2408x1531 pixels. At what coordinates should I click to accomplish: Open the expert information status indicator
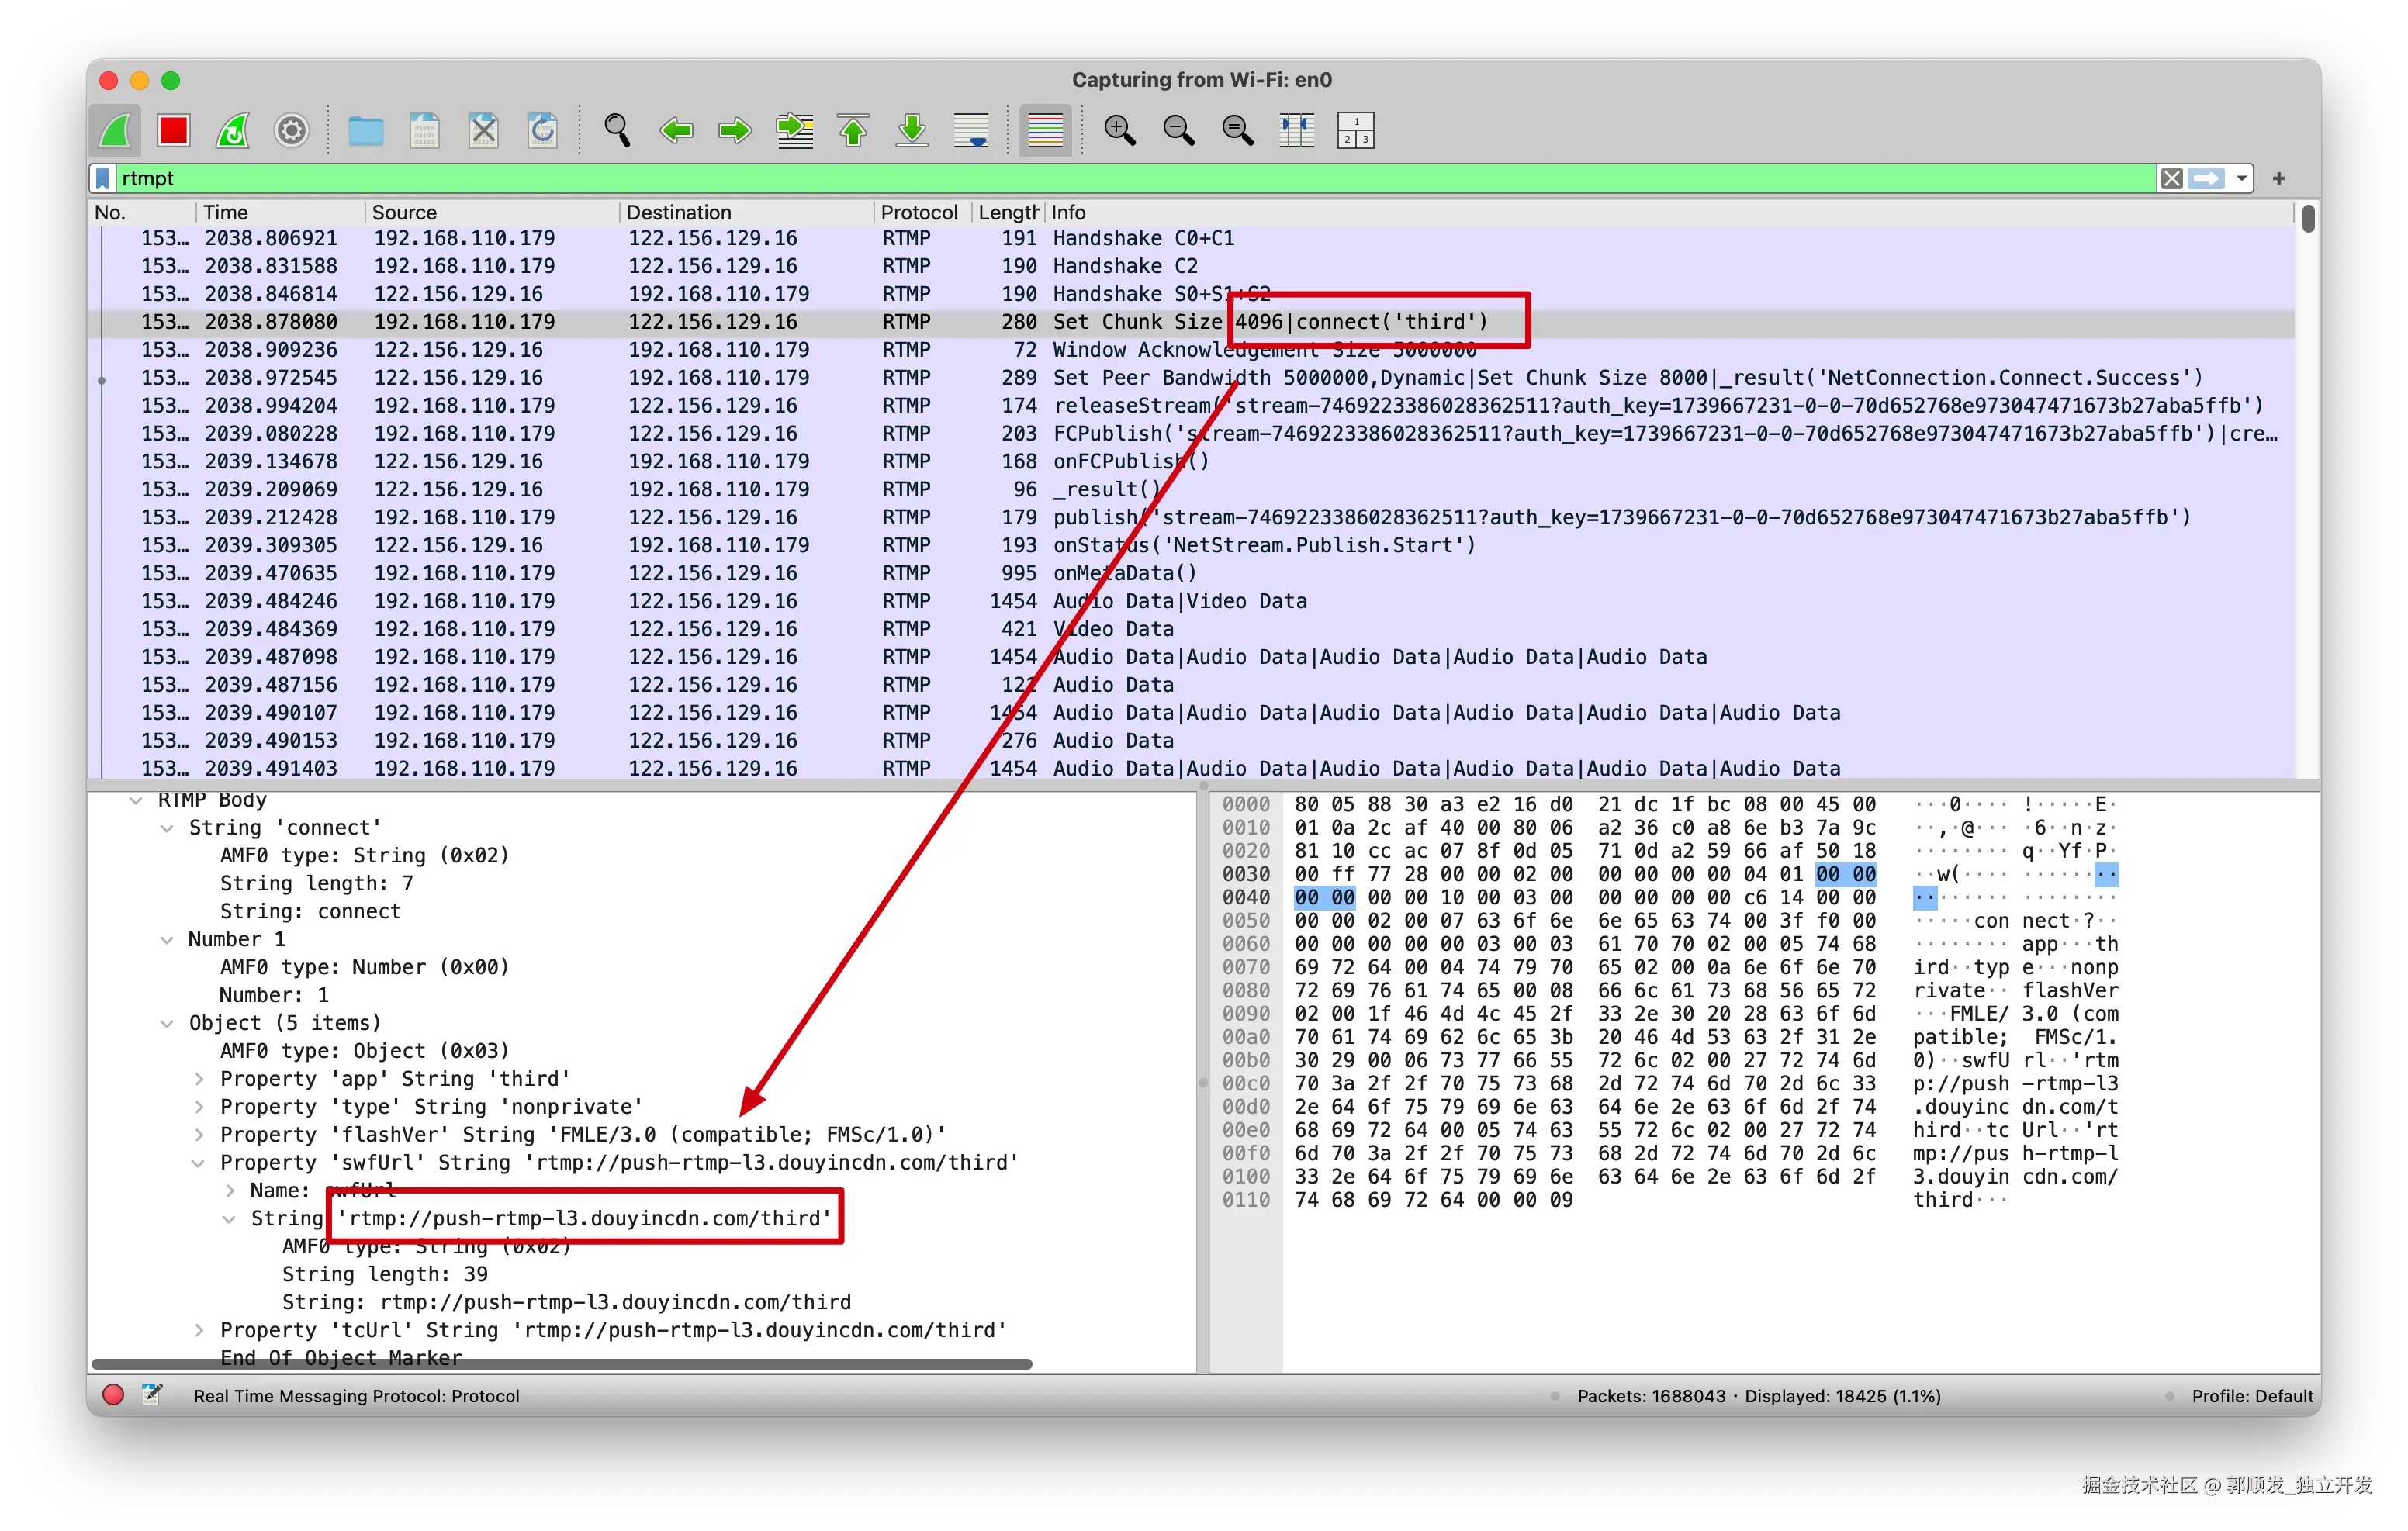click(113, 1395)
